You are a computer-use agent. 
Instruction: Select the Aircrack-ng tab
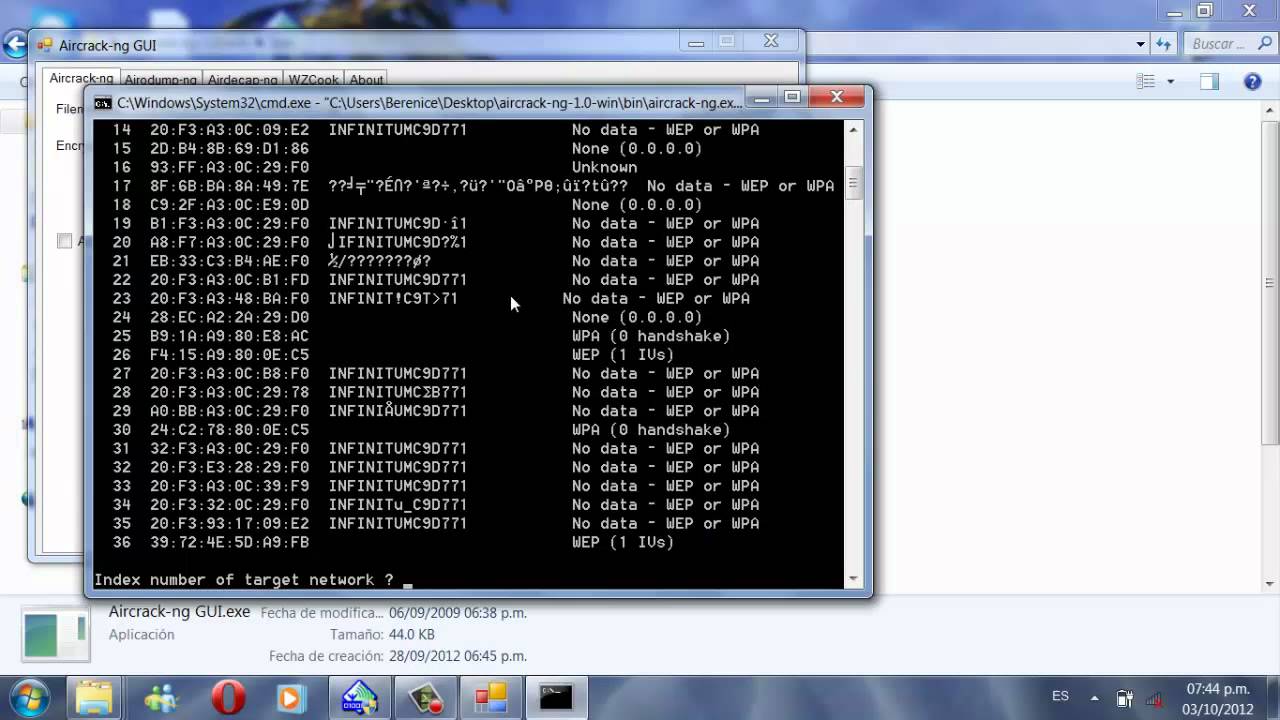click(x=81, y=79)
